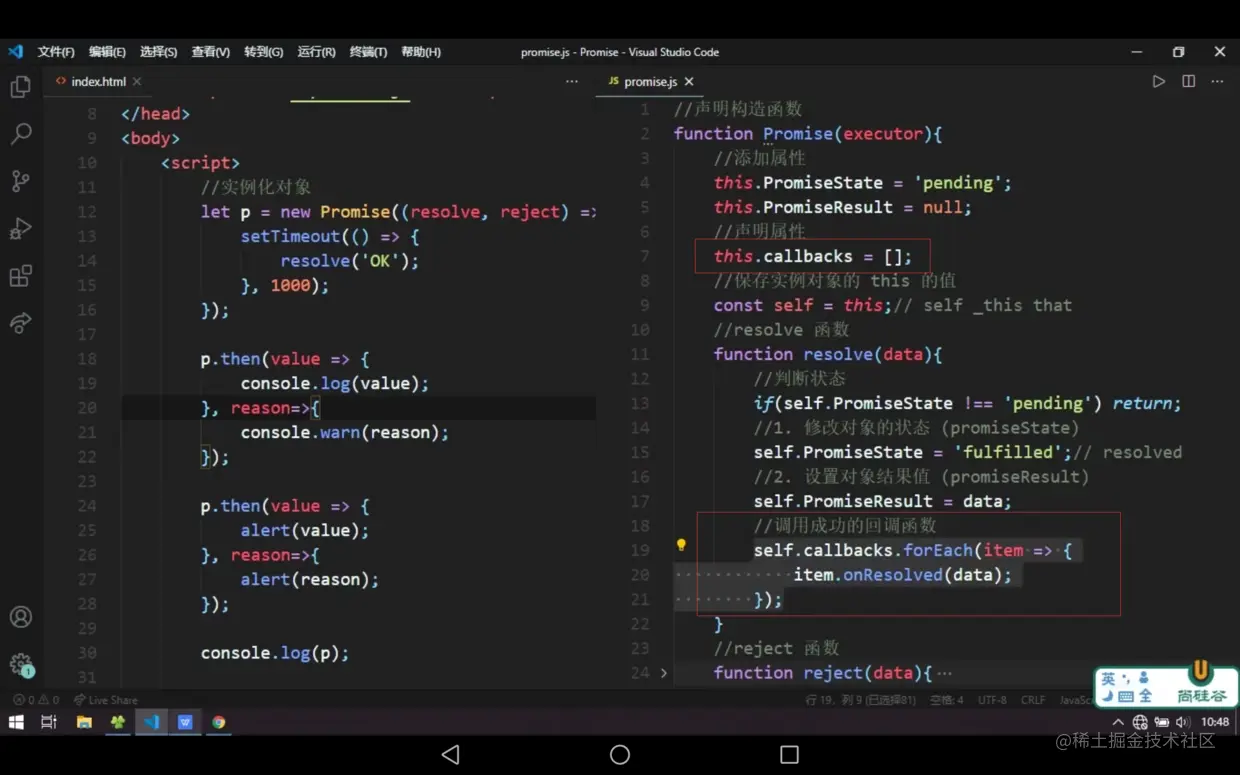Click the 英 input language indicator
This screenshot has height=775, width=1240.
click(1108, 679)
